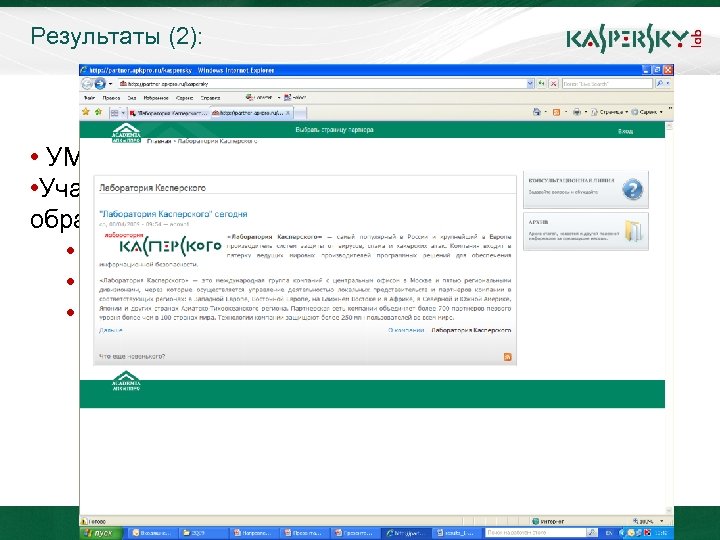Click the Kaspersky lab logo on the slide
Image resolution: width=720 pixels, height=540 pixels.
tap(634, 39)
